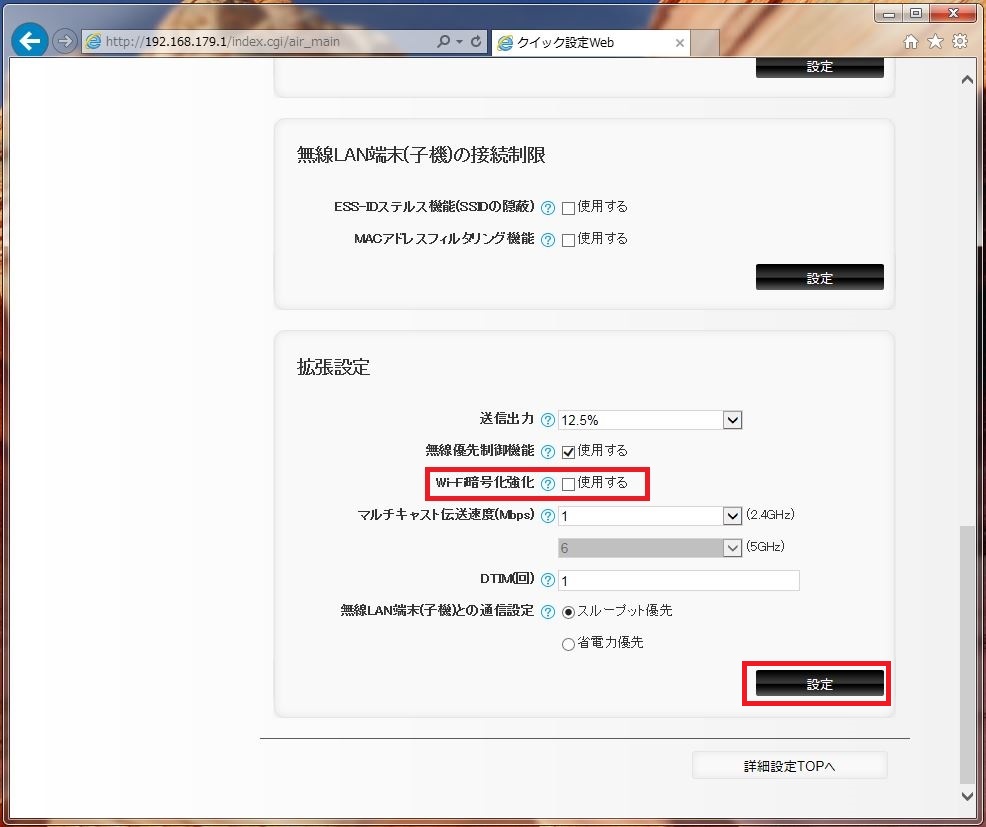This screenshot has width=986, height=827.
Task: Close the クイック設定Web tab
Action: pyautogui.click(x=679, y=43)
